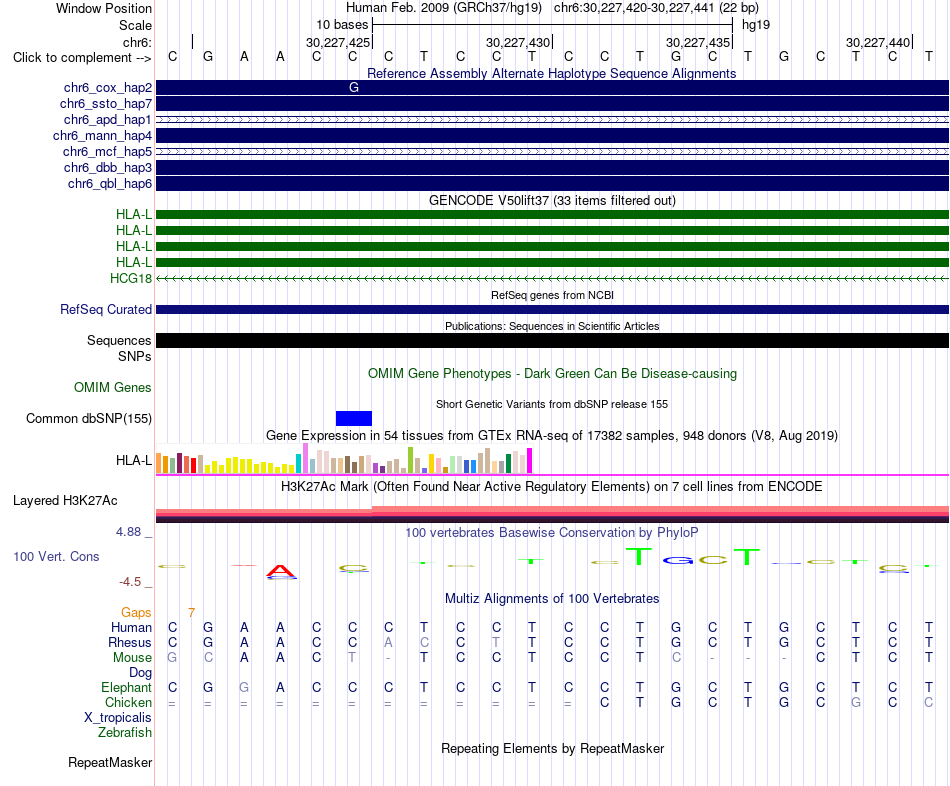The height and width of the screenshot is (786, 950).
Task: Click the blue dbSNP variant box
Action: 354,418
